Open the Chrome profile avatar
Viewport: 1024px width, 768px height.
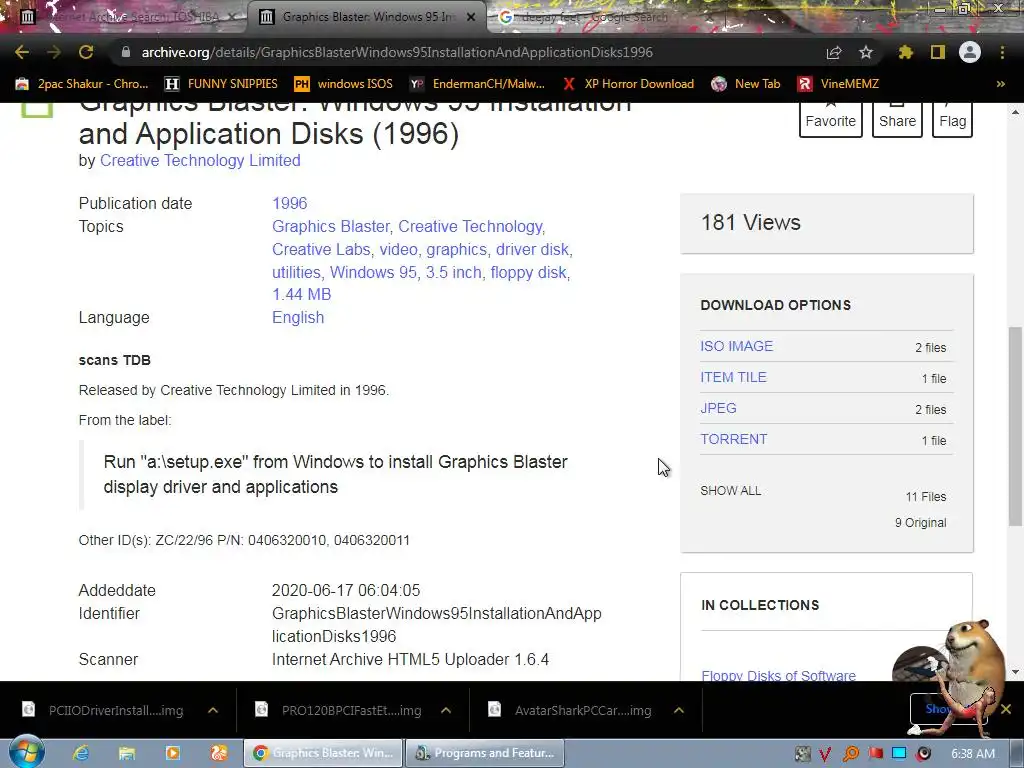pyautogui.click(x=970, y=52)
